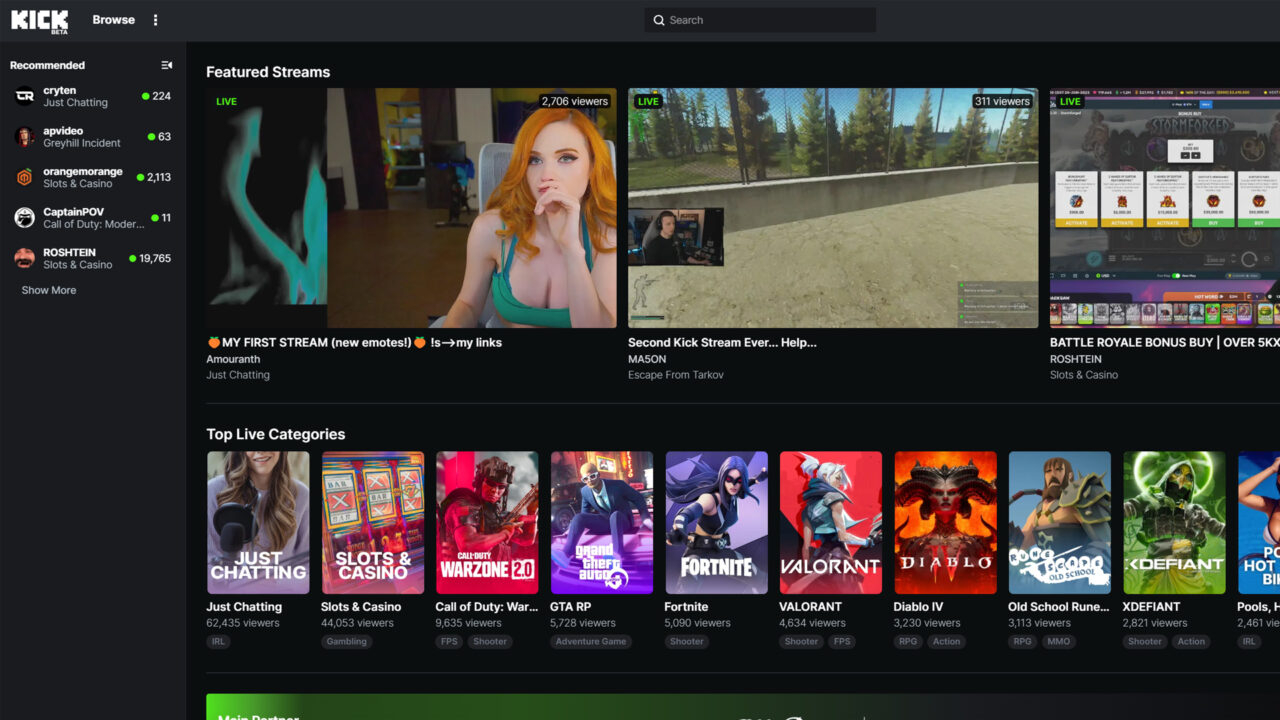Open Amouranth's stream title link

coord(355,342)
